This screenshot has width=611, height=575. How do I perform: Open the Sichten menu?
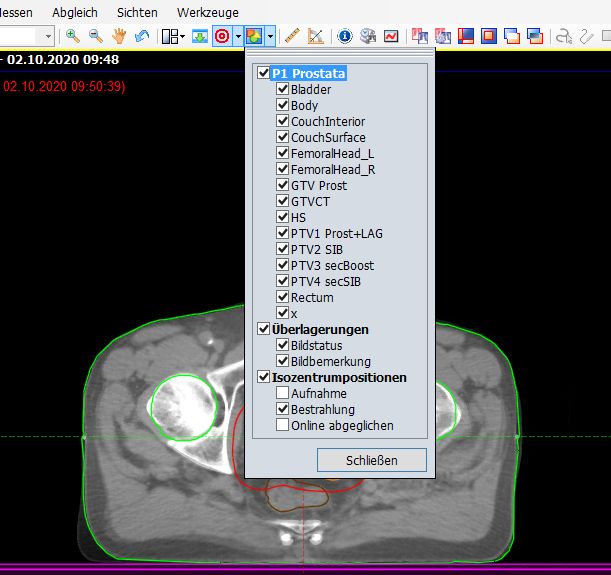136,12
